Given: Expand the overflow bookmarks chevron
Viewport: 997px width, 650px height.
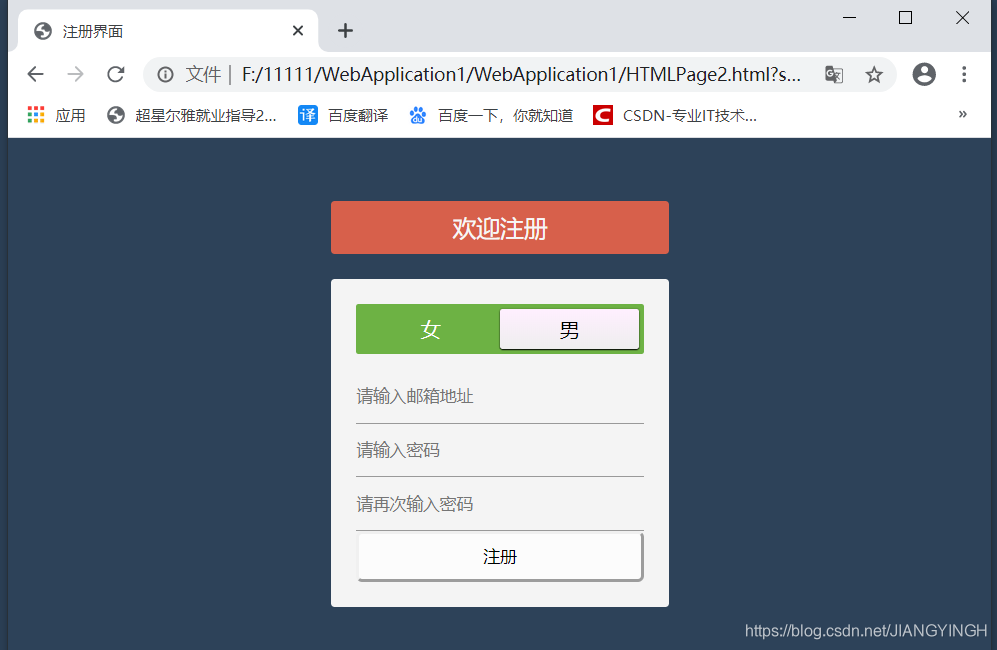Looking at the screenshot, I should [963, 114].
